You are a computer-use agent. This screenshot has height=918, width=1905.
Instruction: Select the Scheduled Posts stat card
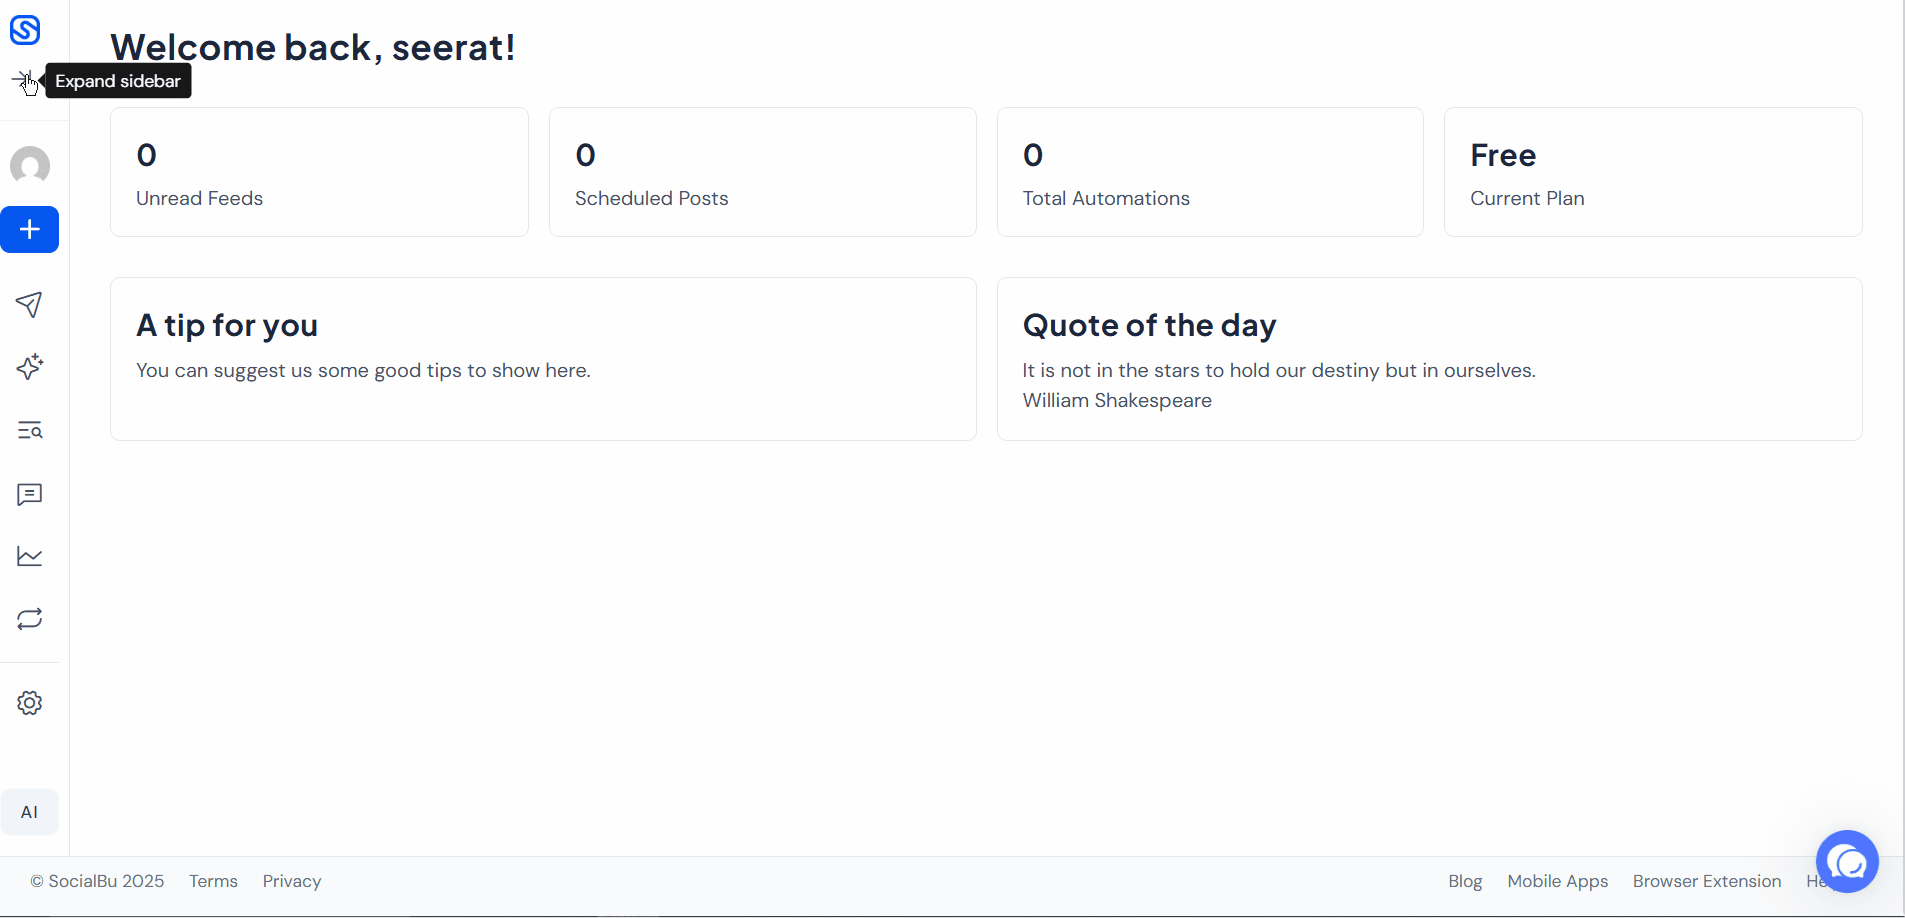point(762,172)
